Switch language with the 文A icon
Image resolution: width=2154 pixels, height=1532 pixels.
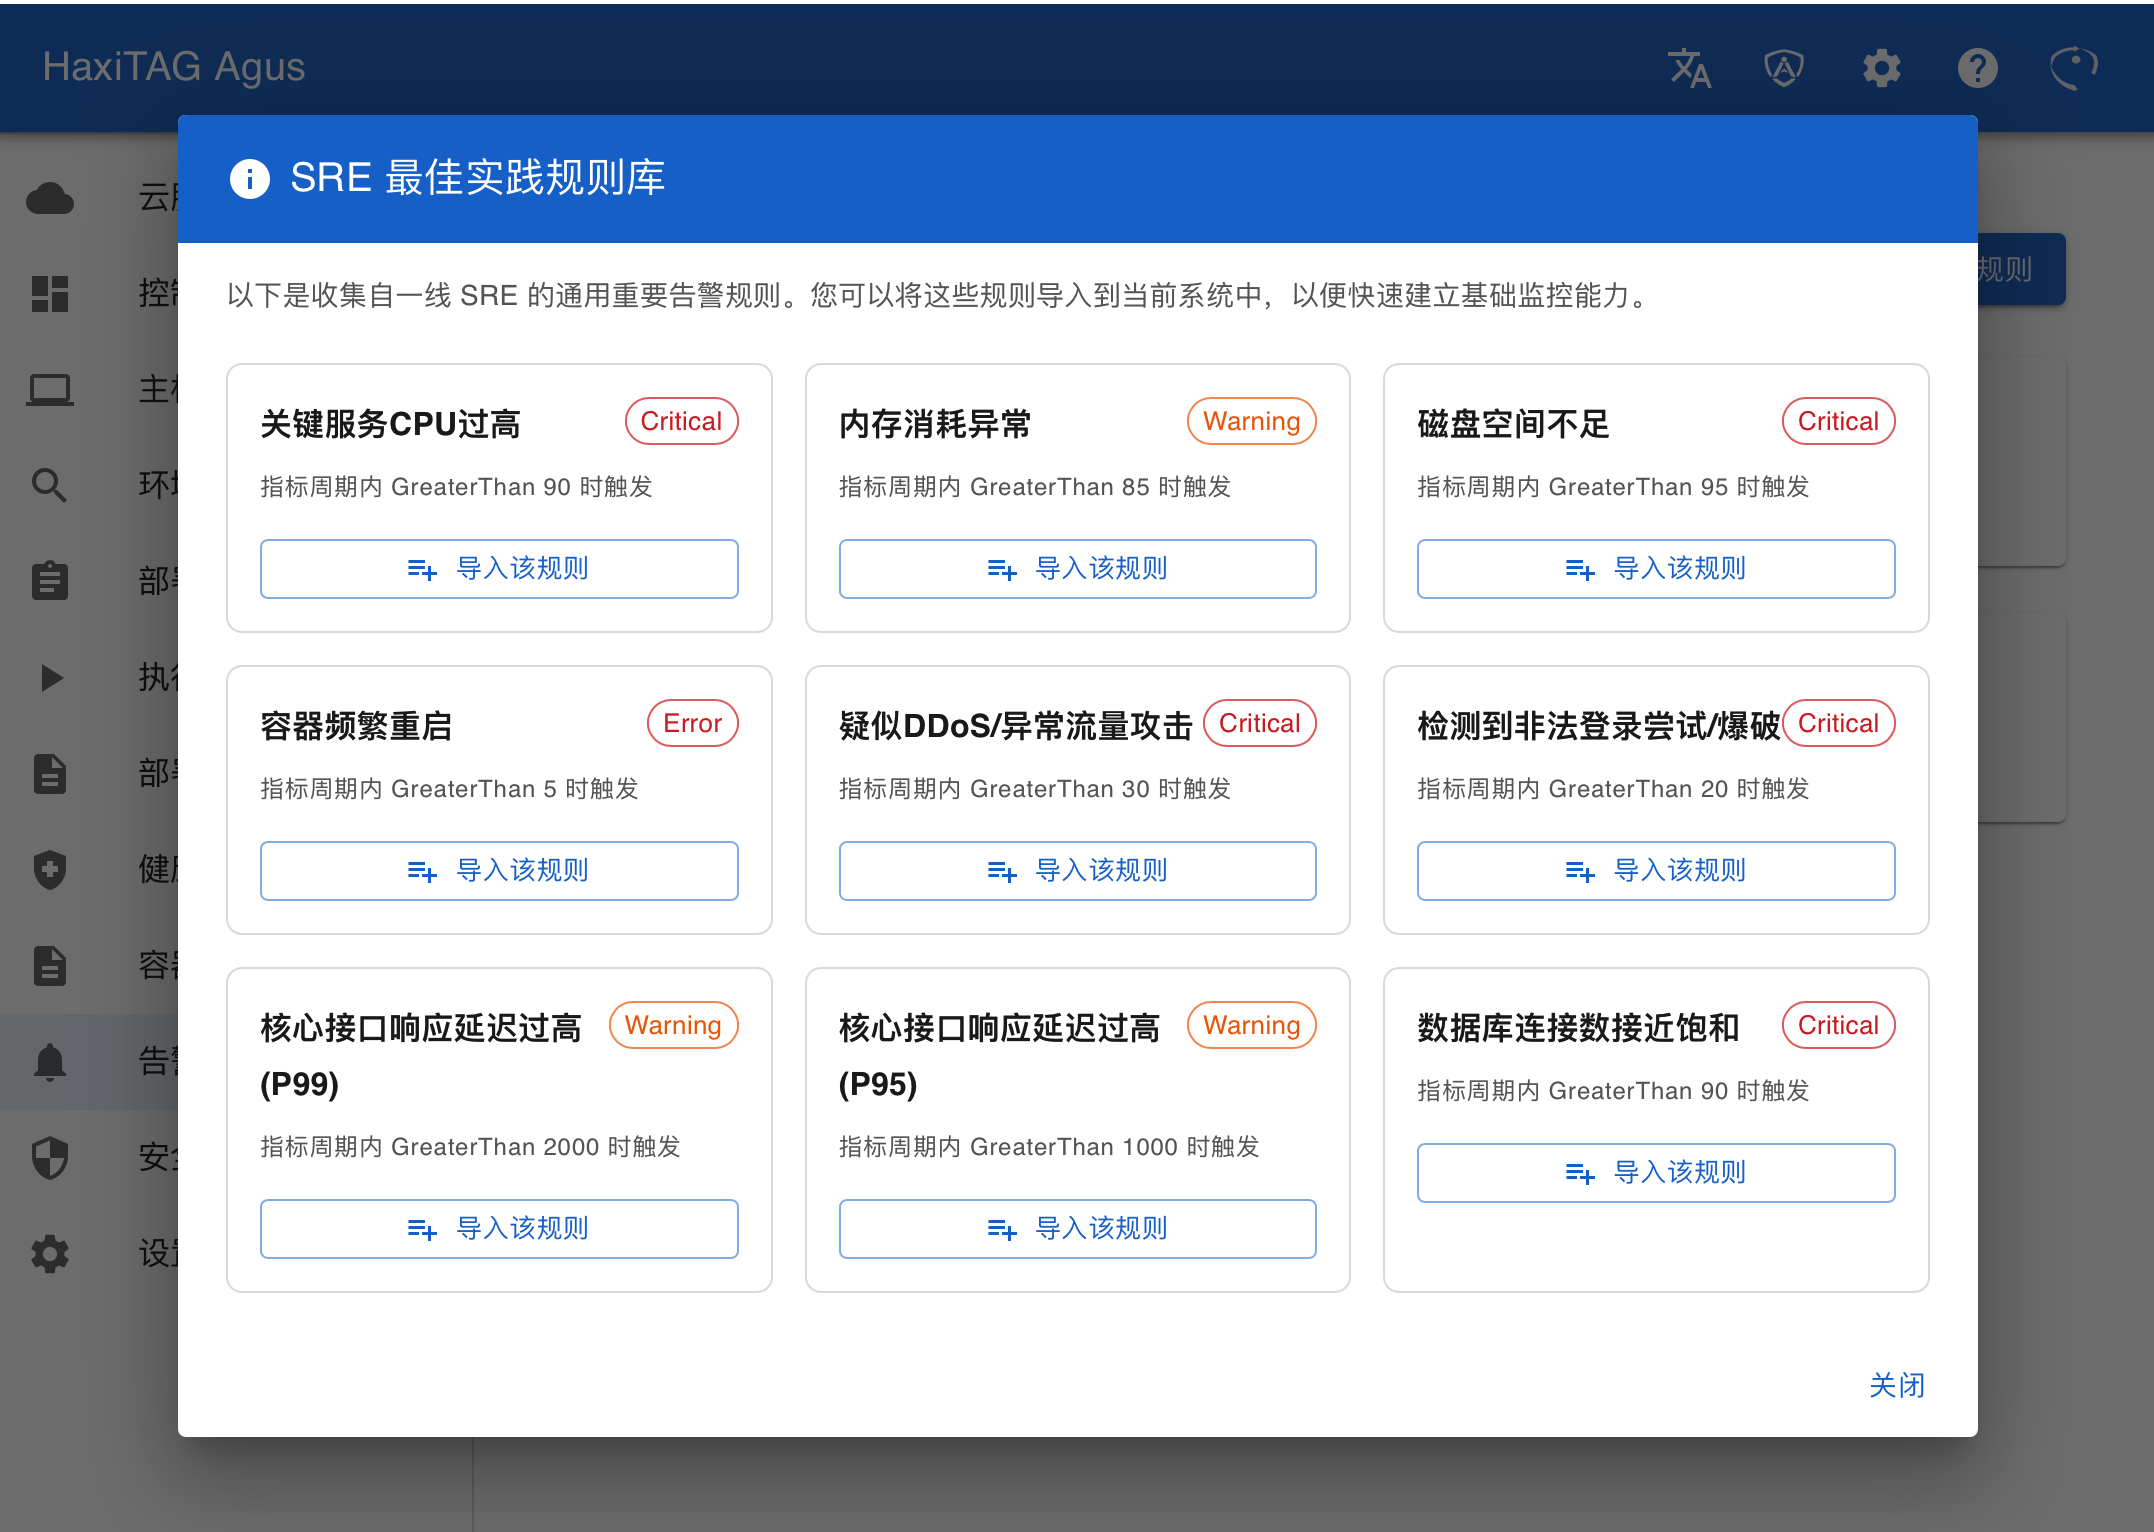(1691, 67)
